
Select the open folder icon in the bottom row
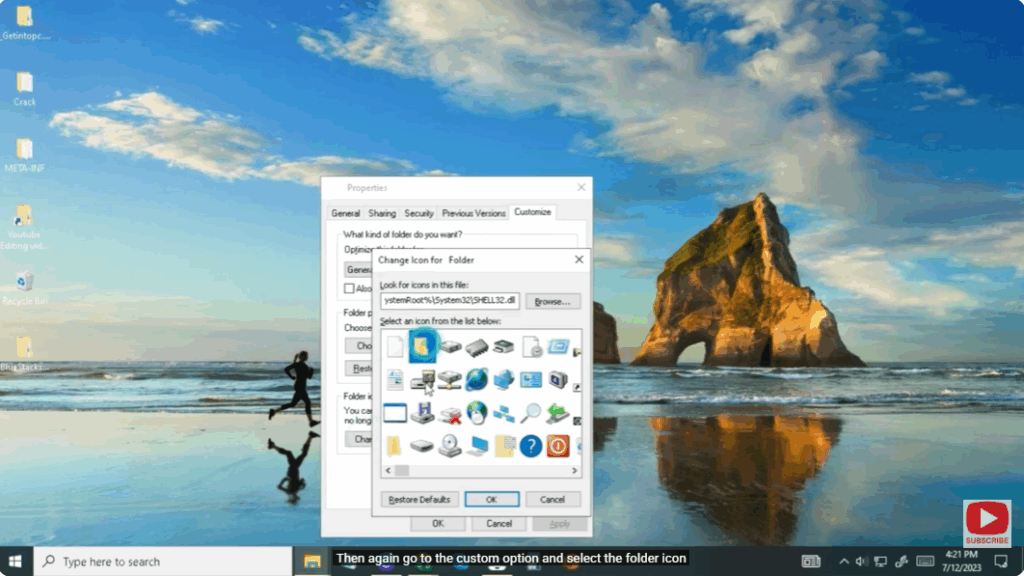click(504, 444)
